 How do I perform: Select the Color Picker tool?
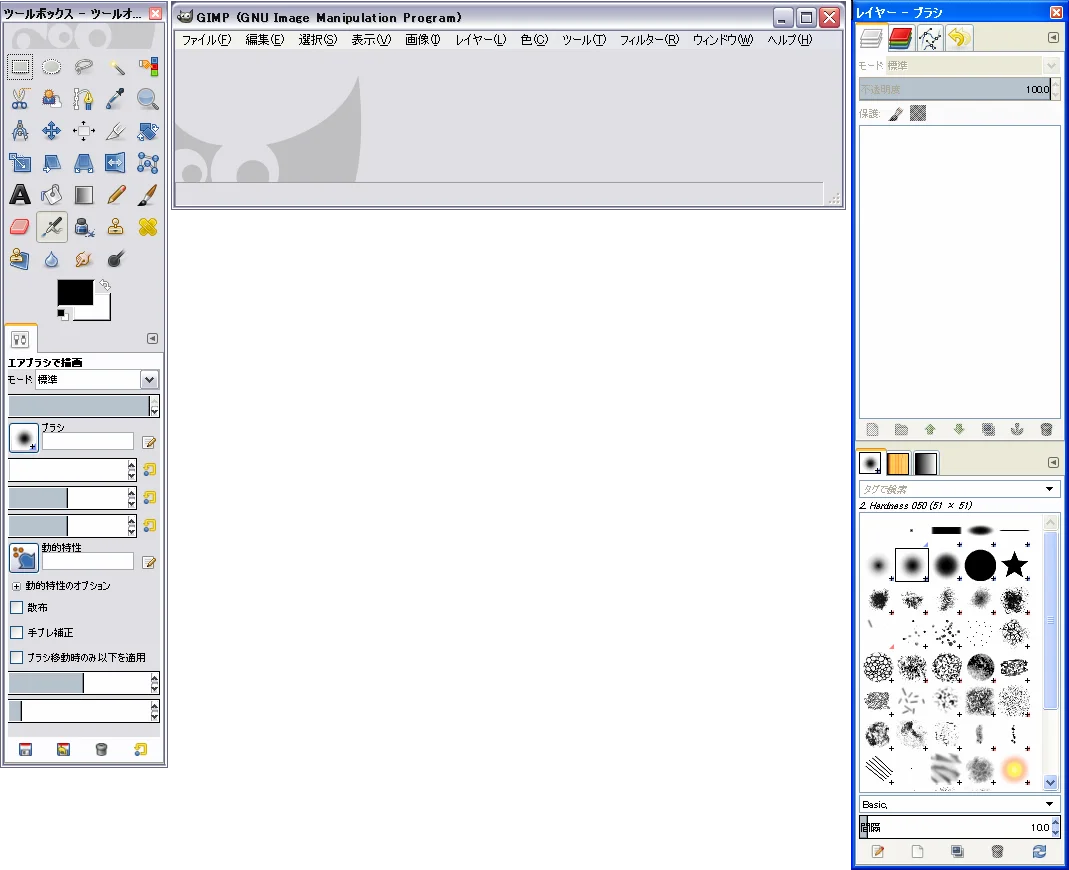coord(116,99)
